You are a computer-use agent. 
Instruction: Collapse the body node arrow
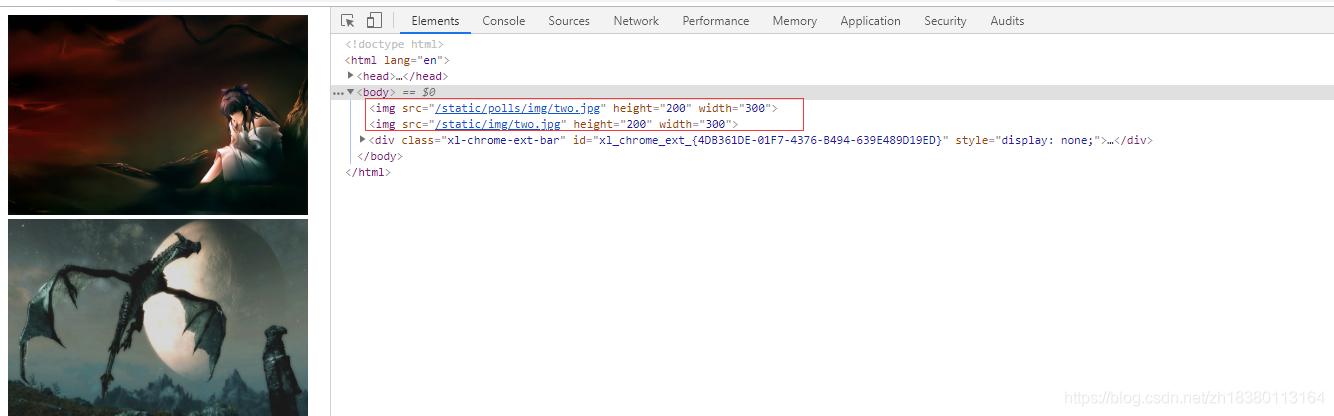[x=351, y=92]
